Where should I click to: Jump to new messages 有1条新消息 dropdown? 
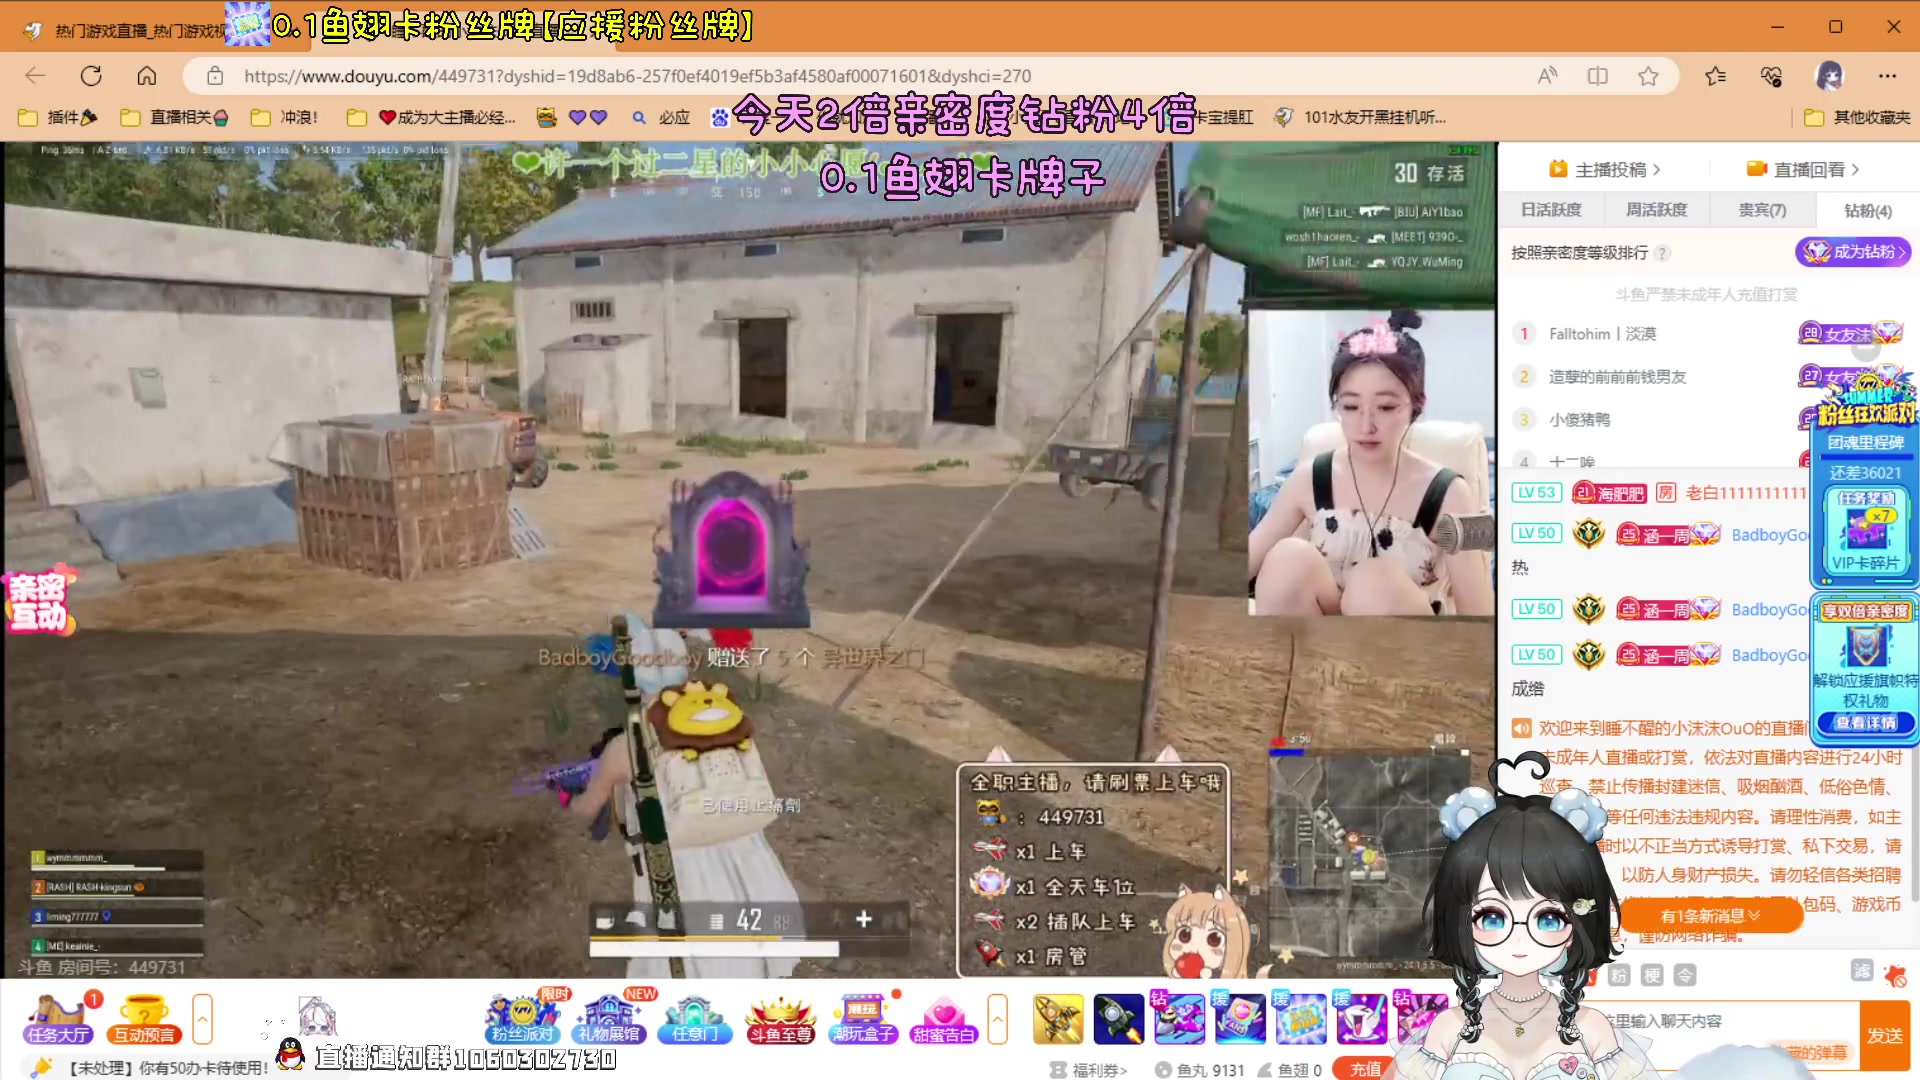pyautogui.click(x=1710, y=916)
